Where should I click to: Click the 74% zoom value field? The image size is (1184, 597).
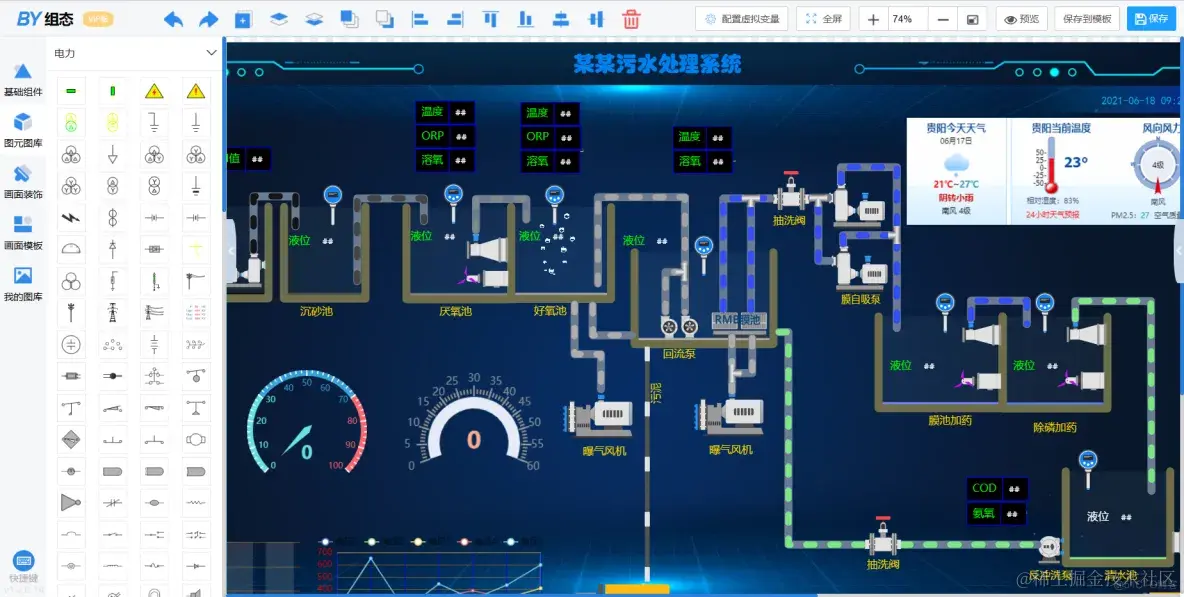pyautogui.click(x=901, y=17)
